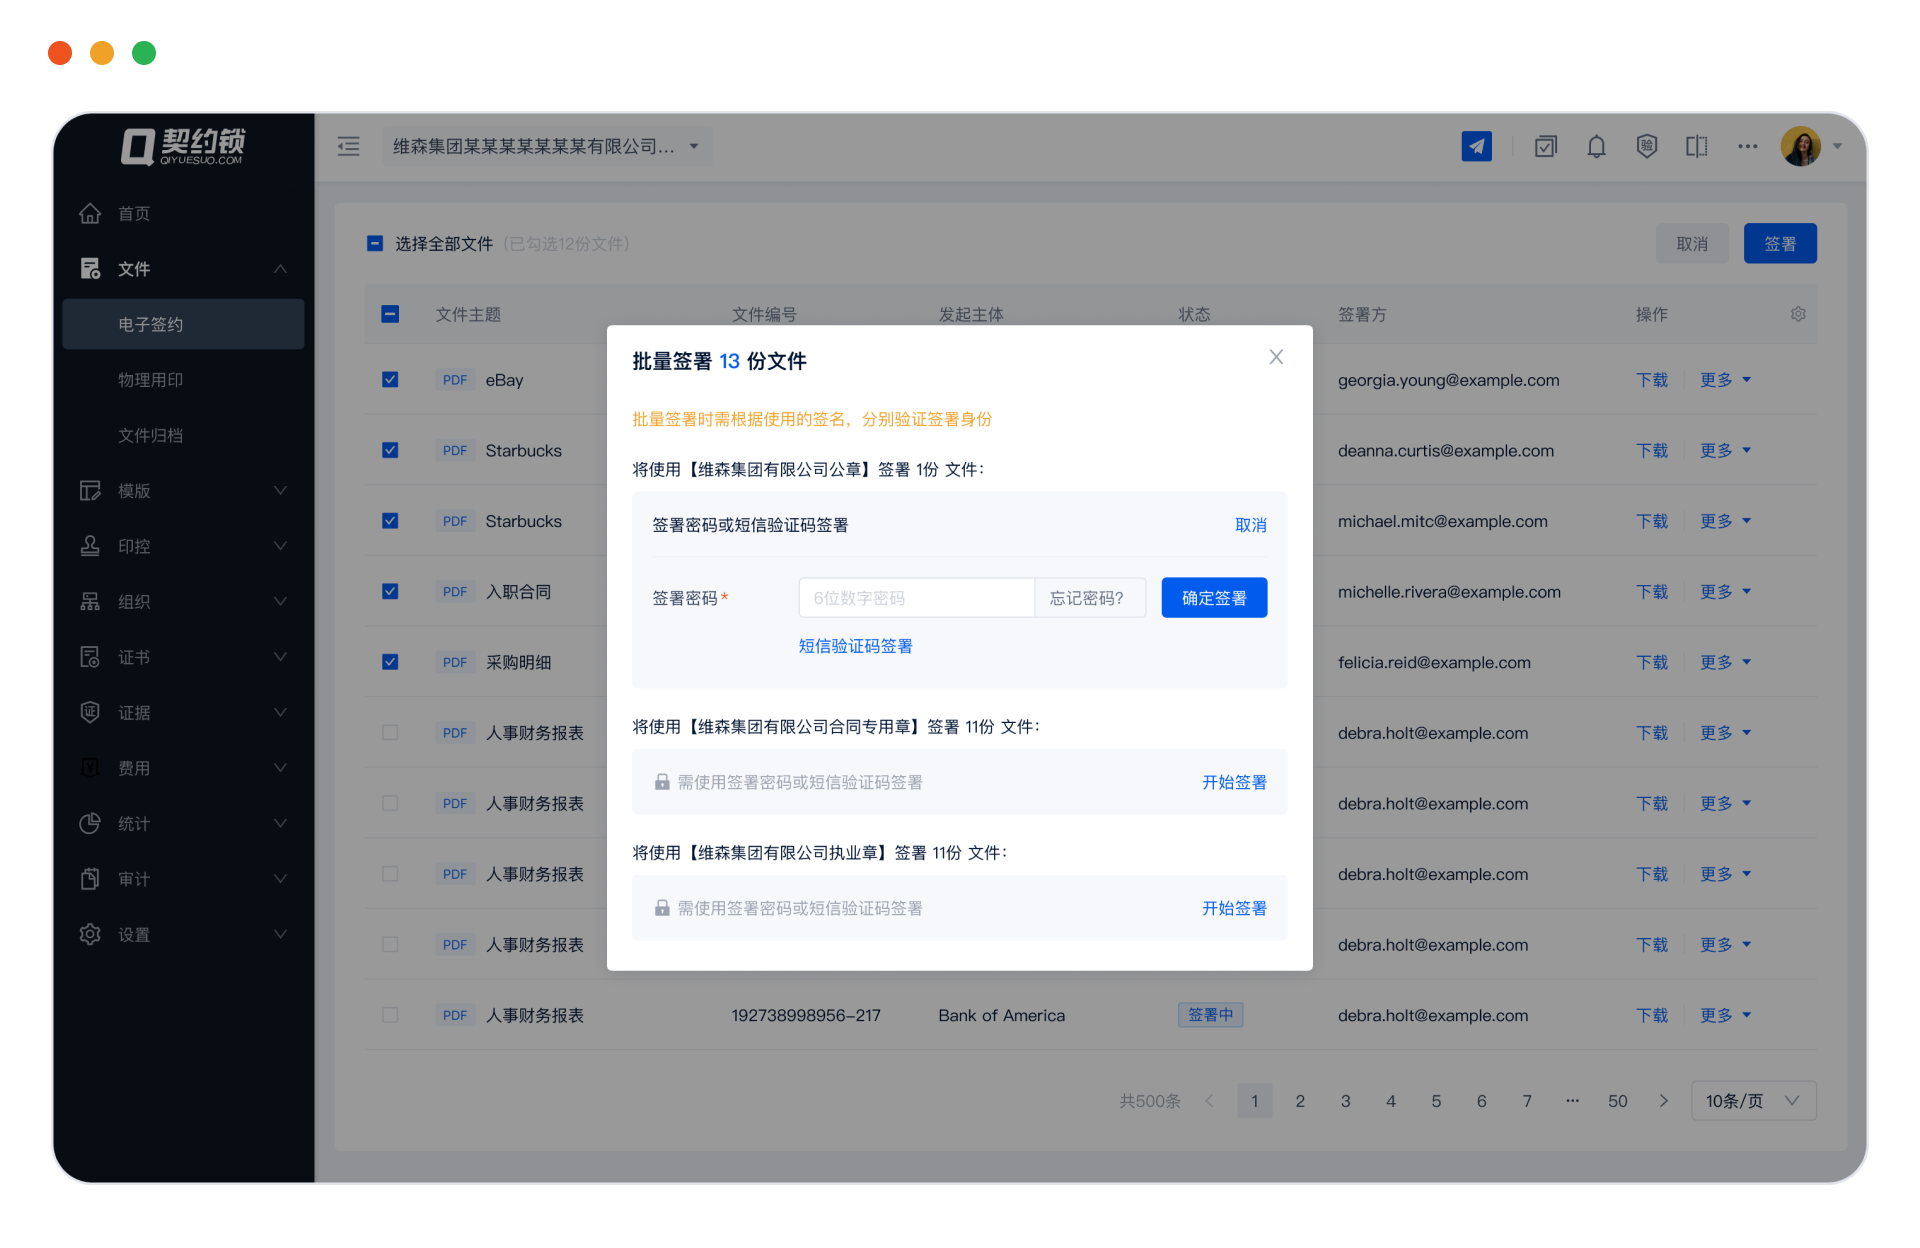Focus the 6位数字密码 input field
1920x1248 pixels.
point(915,598)
